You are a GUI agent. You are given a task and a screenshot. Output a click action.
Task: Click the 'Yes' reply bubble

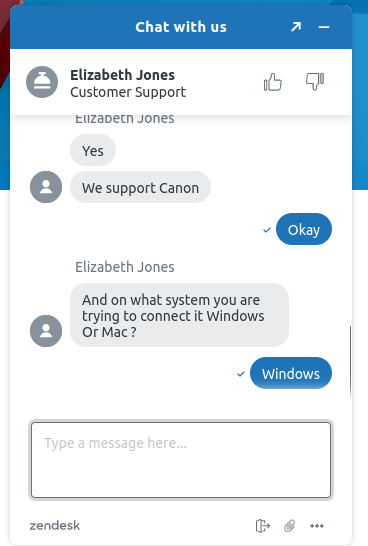(93, 150)
